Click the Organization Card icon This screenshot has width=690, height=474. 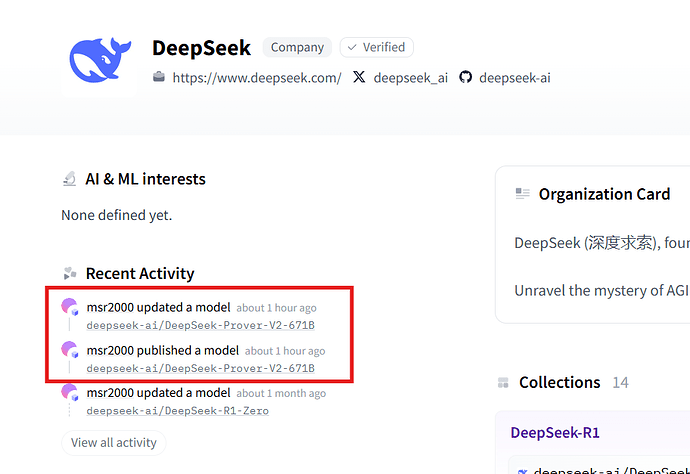tap(522, 194)
